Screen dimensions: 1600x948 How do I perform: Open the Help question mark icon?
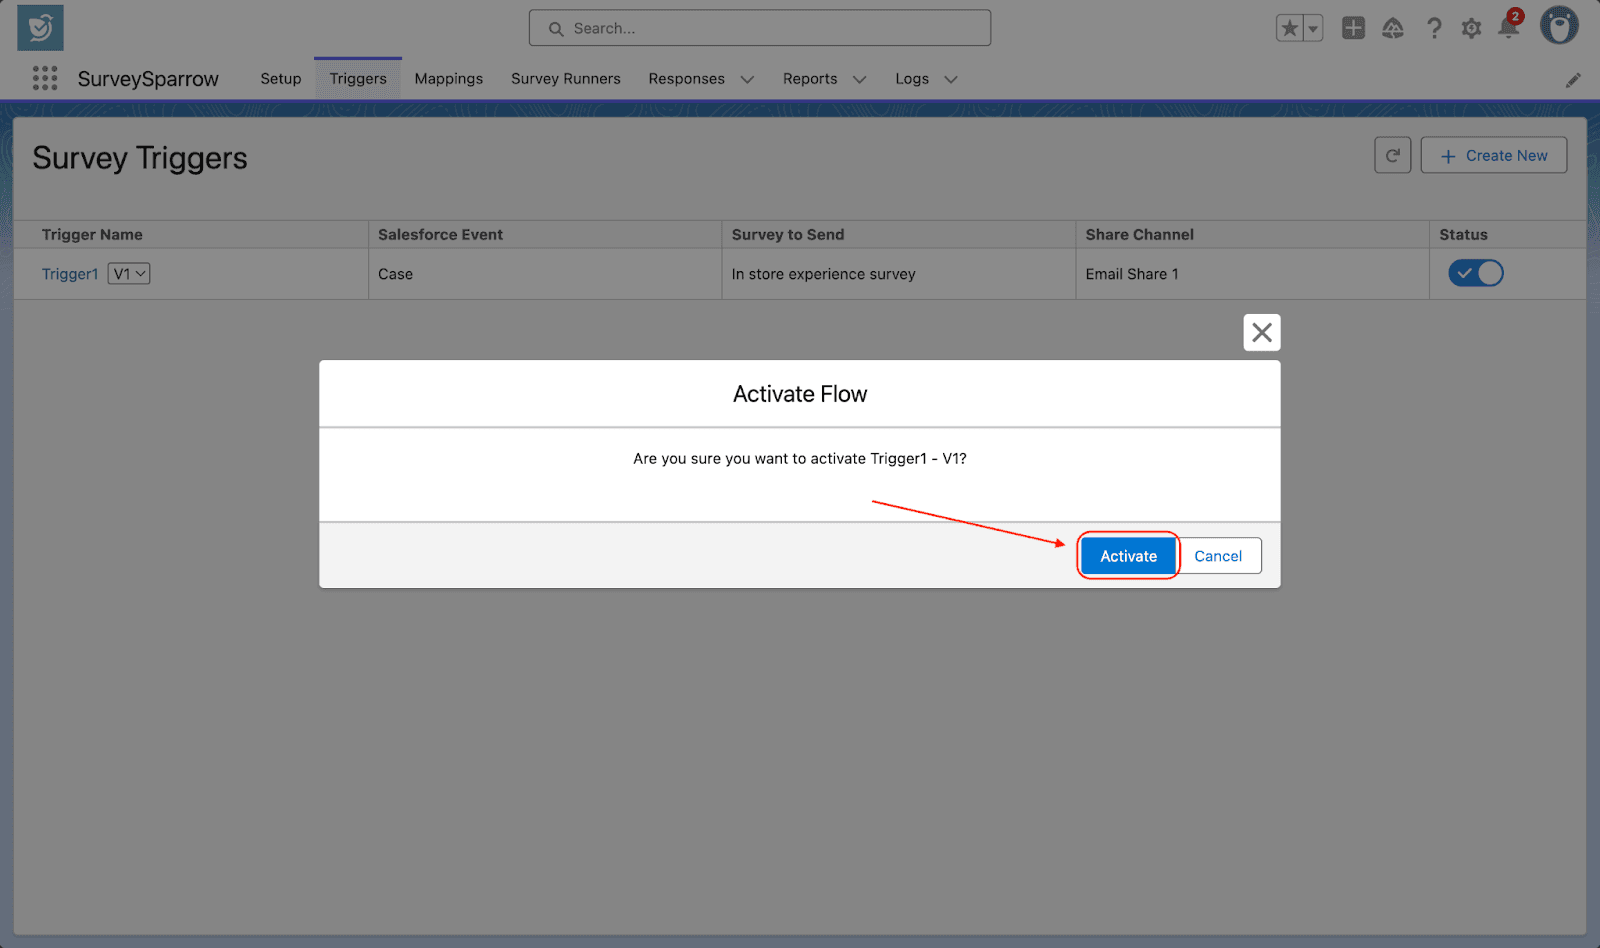pyautogui.click(x=1434, y=28)
